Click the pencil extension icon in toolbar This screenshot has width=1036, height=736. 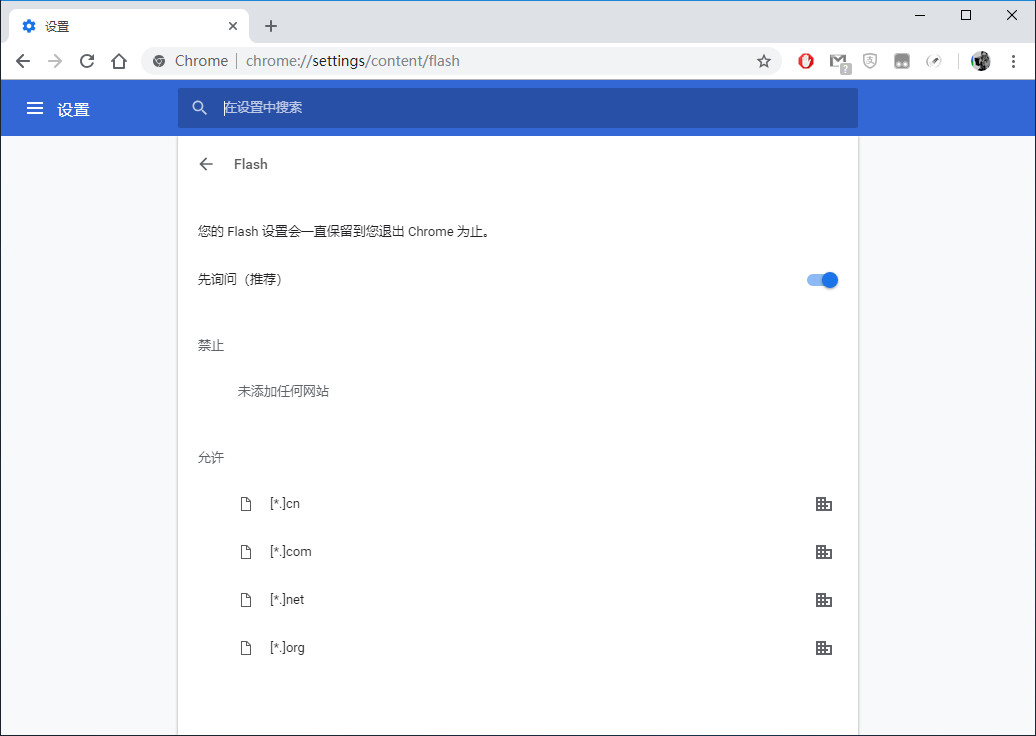pos(934,61)
